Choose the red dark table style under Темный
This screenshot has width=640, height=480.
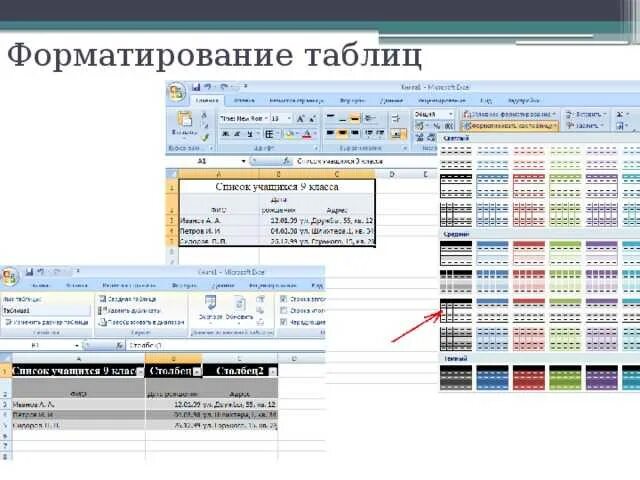(x=529, y=378)
